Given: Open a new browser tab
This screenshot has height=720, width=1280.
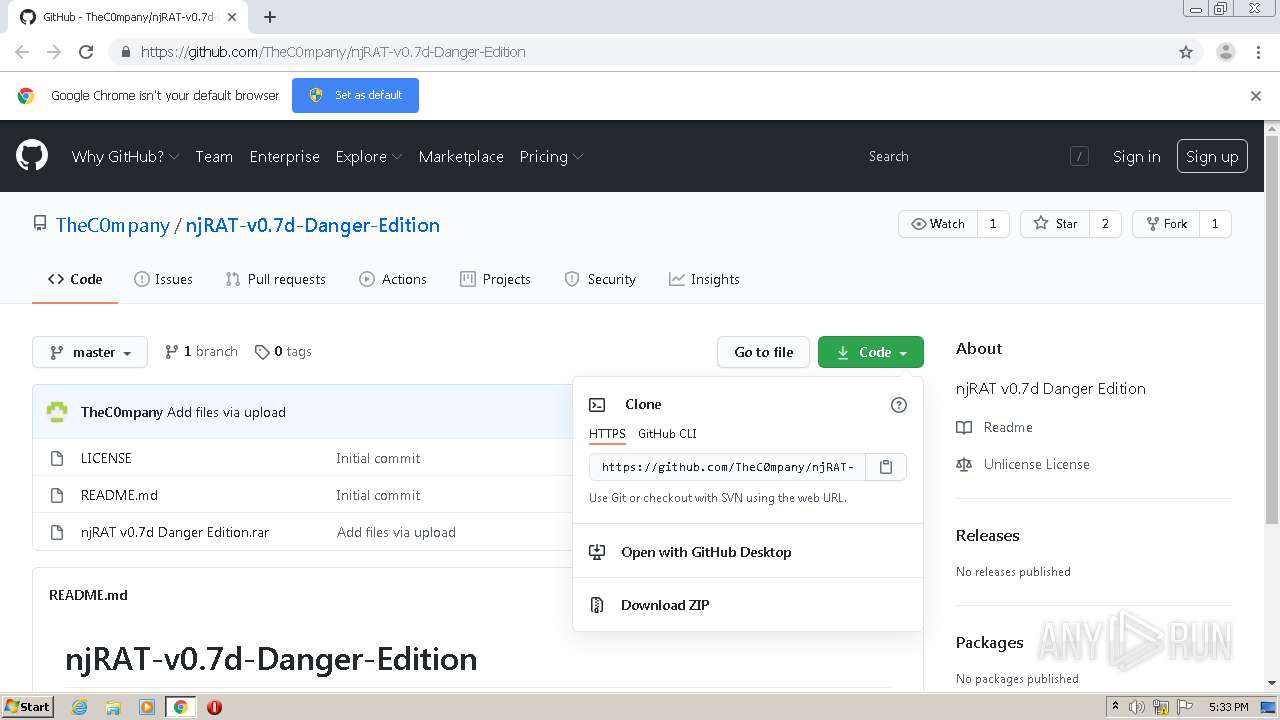Looking at the screenshot, I should [x=270, y=17].
